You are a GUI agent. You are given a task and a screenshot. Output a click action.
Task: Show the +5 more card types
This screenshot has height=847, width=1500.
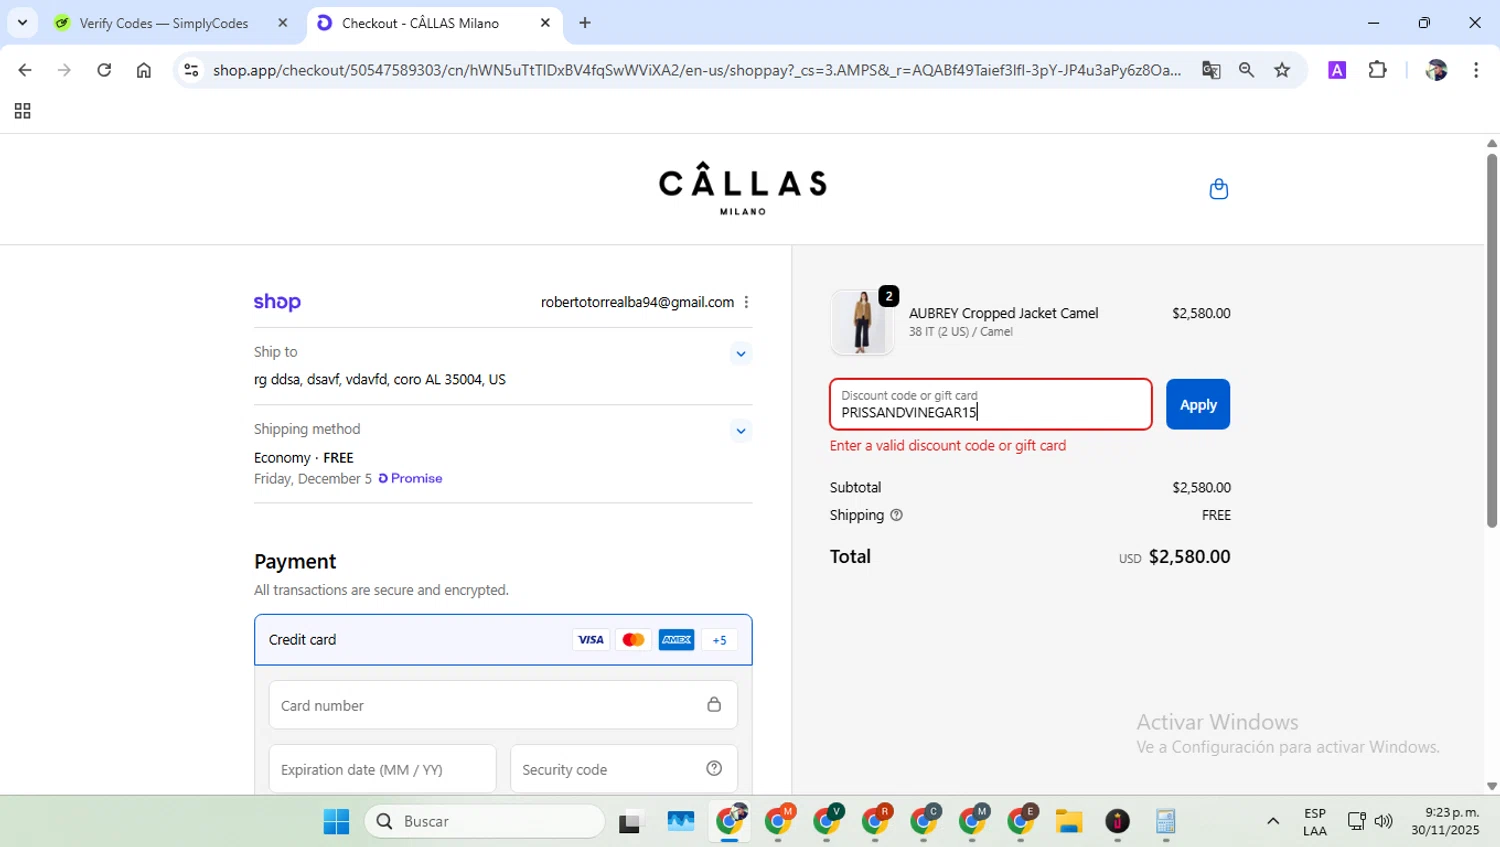point(719,640)
